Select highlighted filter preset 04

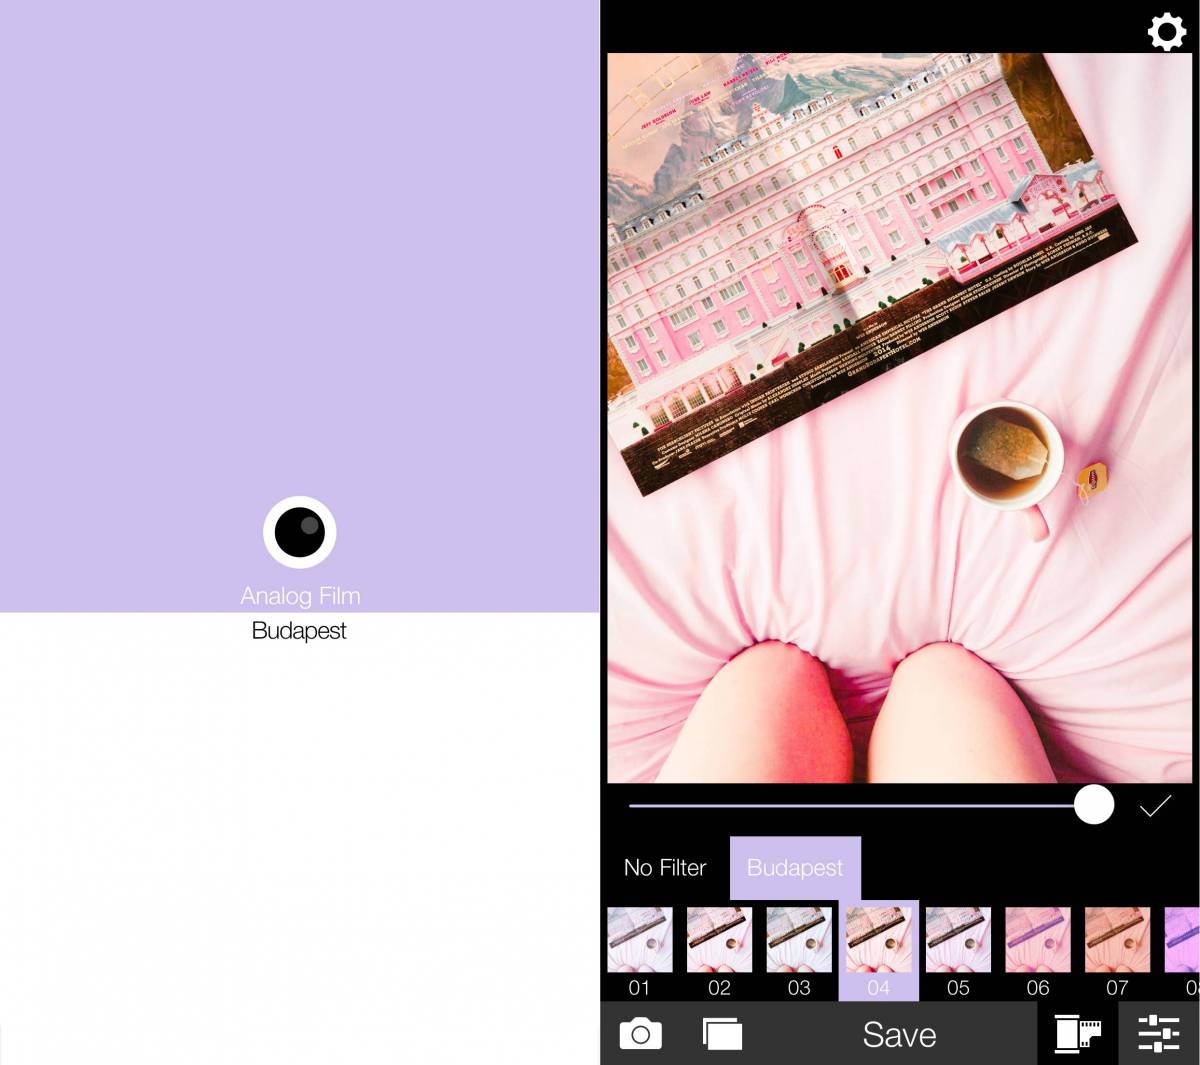click(879, 942)
